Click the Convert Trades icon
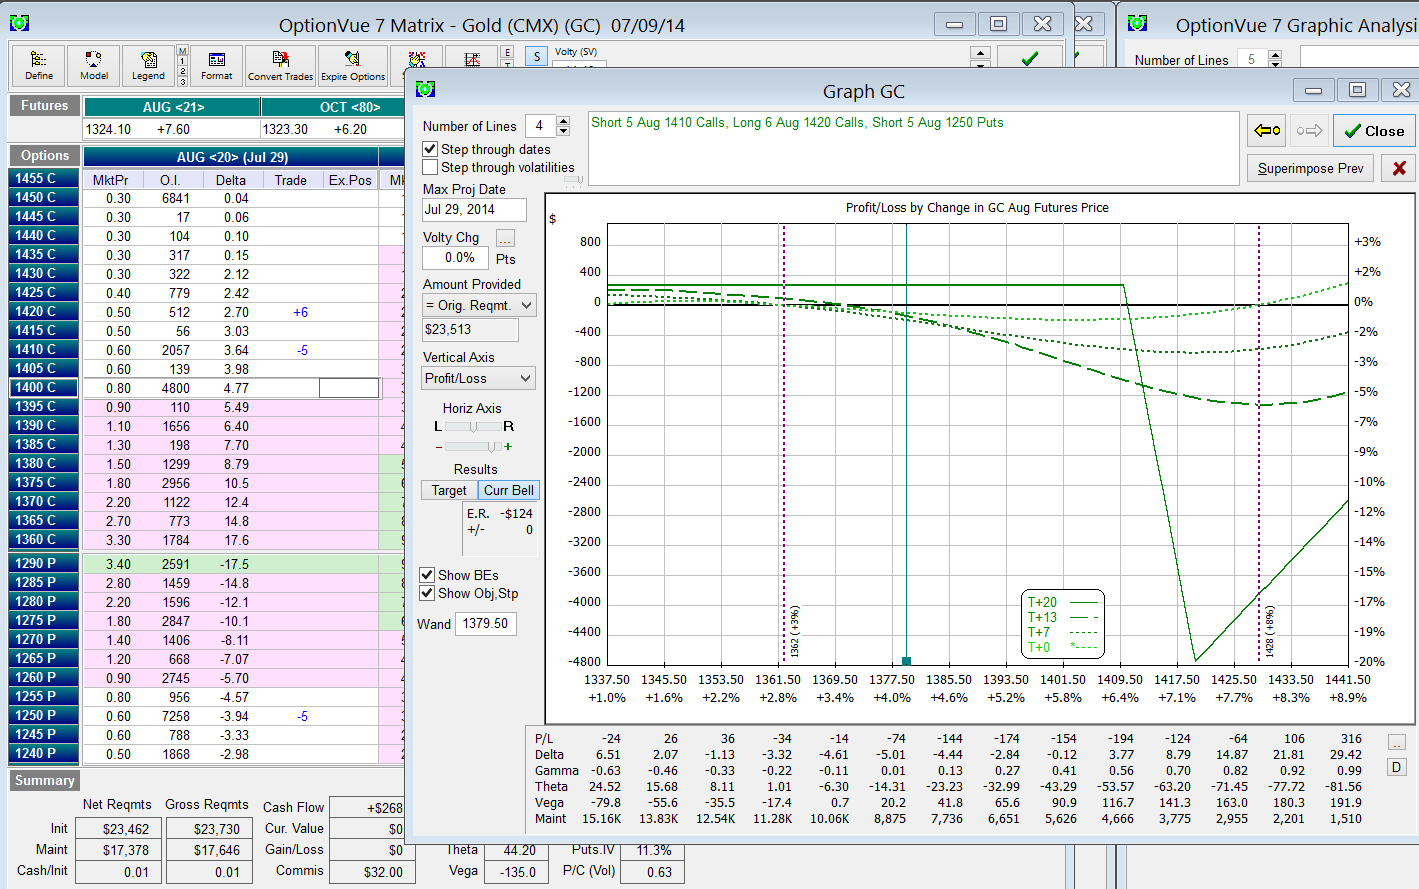The image size is (1419, 889). (280, 65)
